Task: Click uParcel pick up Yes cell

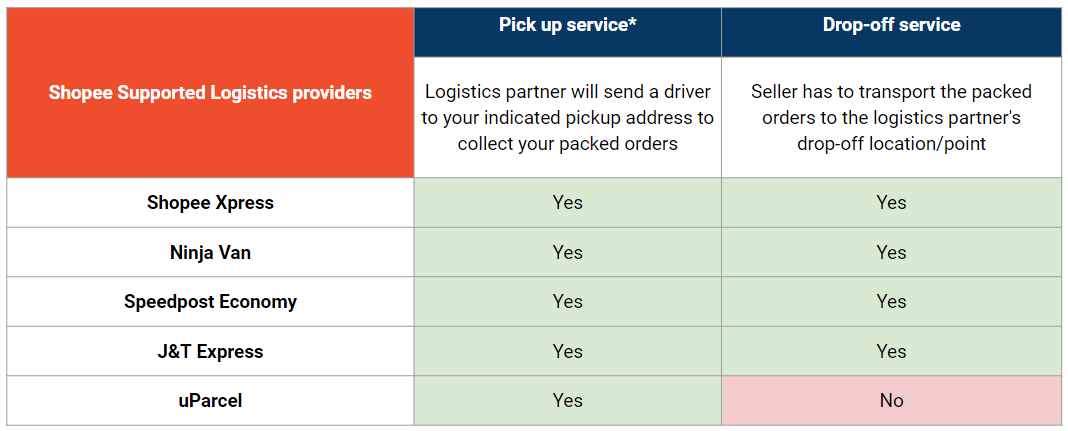Action: click(568, 401)
